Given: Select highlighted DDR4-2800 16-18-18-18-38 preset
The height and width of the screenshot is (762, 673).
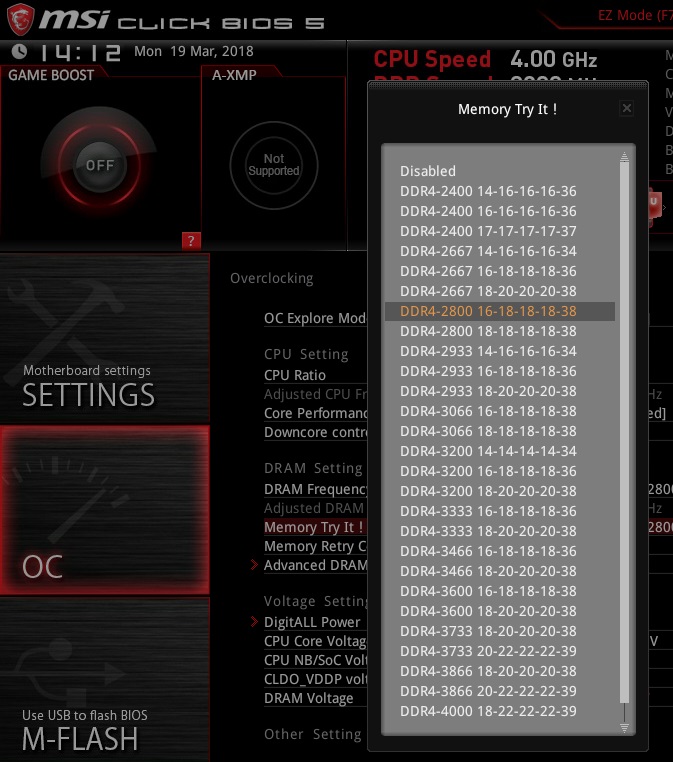Looking at the screenshot, I should [500, 311].
